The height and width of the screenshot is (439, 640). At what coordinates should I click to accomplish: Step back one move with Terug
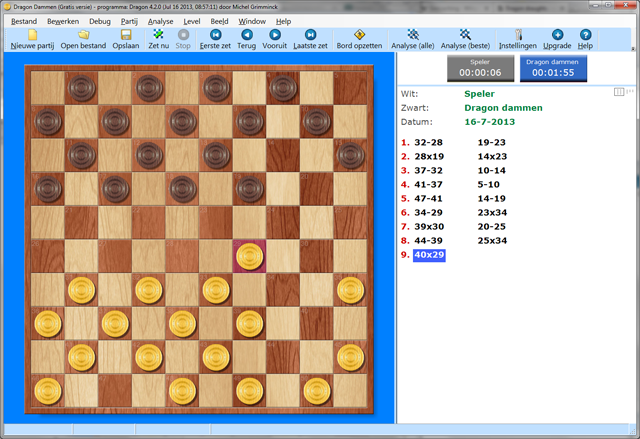(247, 40)
